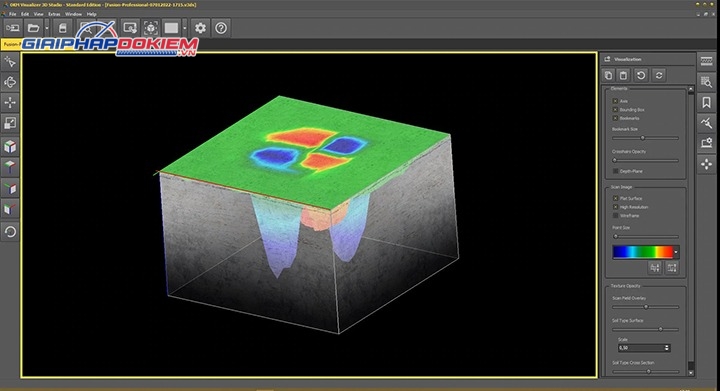Viewport: 720px width, 391px height.
Task: Open the navigation arrows side panel icon
Action: click(707, 164)
